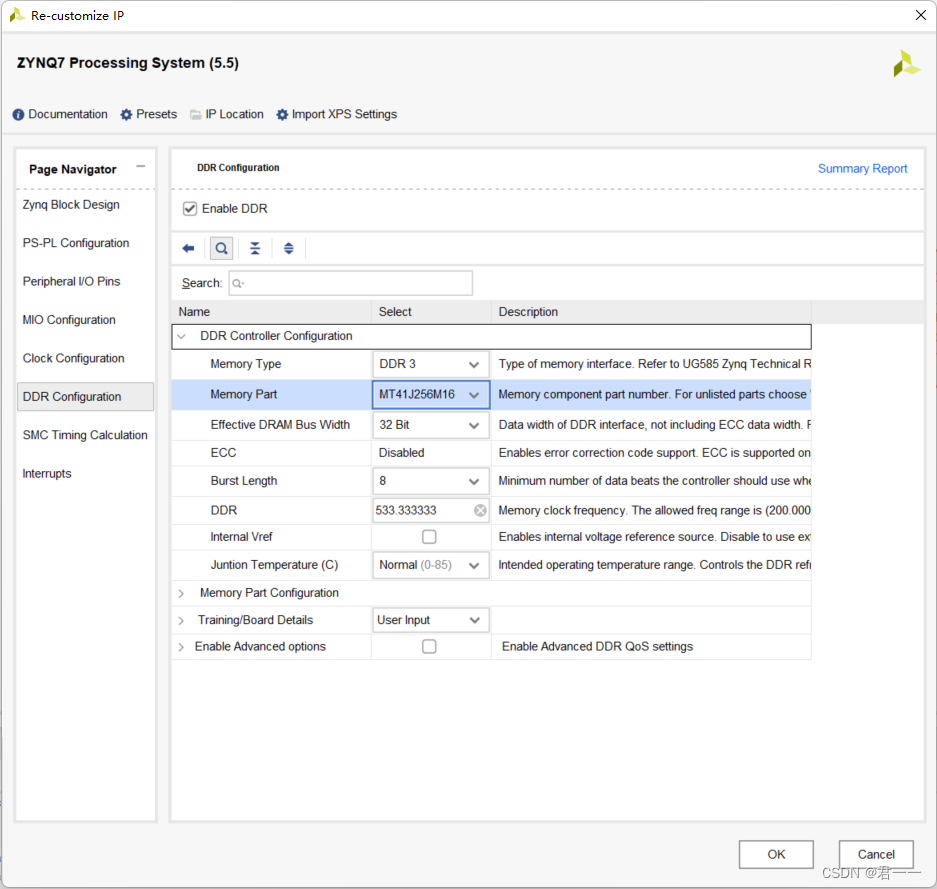This screenshot has height=889, width=937.
Task: Go to SMC Timing Calculation page
Action: tap(85, 435)
